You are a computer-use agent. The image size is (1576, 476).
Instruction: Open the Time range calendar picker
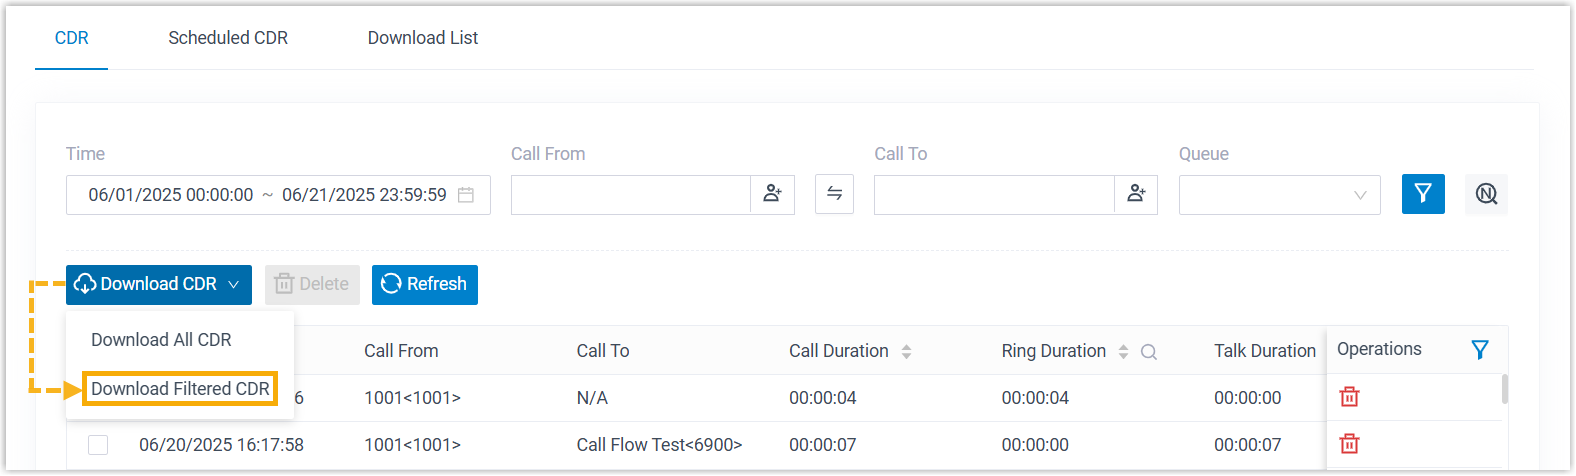(466, 195)
